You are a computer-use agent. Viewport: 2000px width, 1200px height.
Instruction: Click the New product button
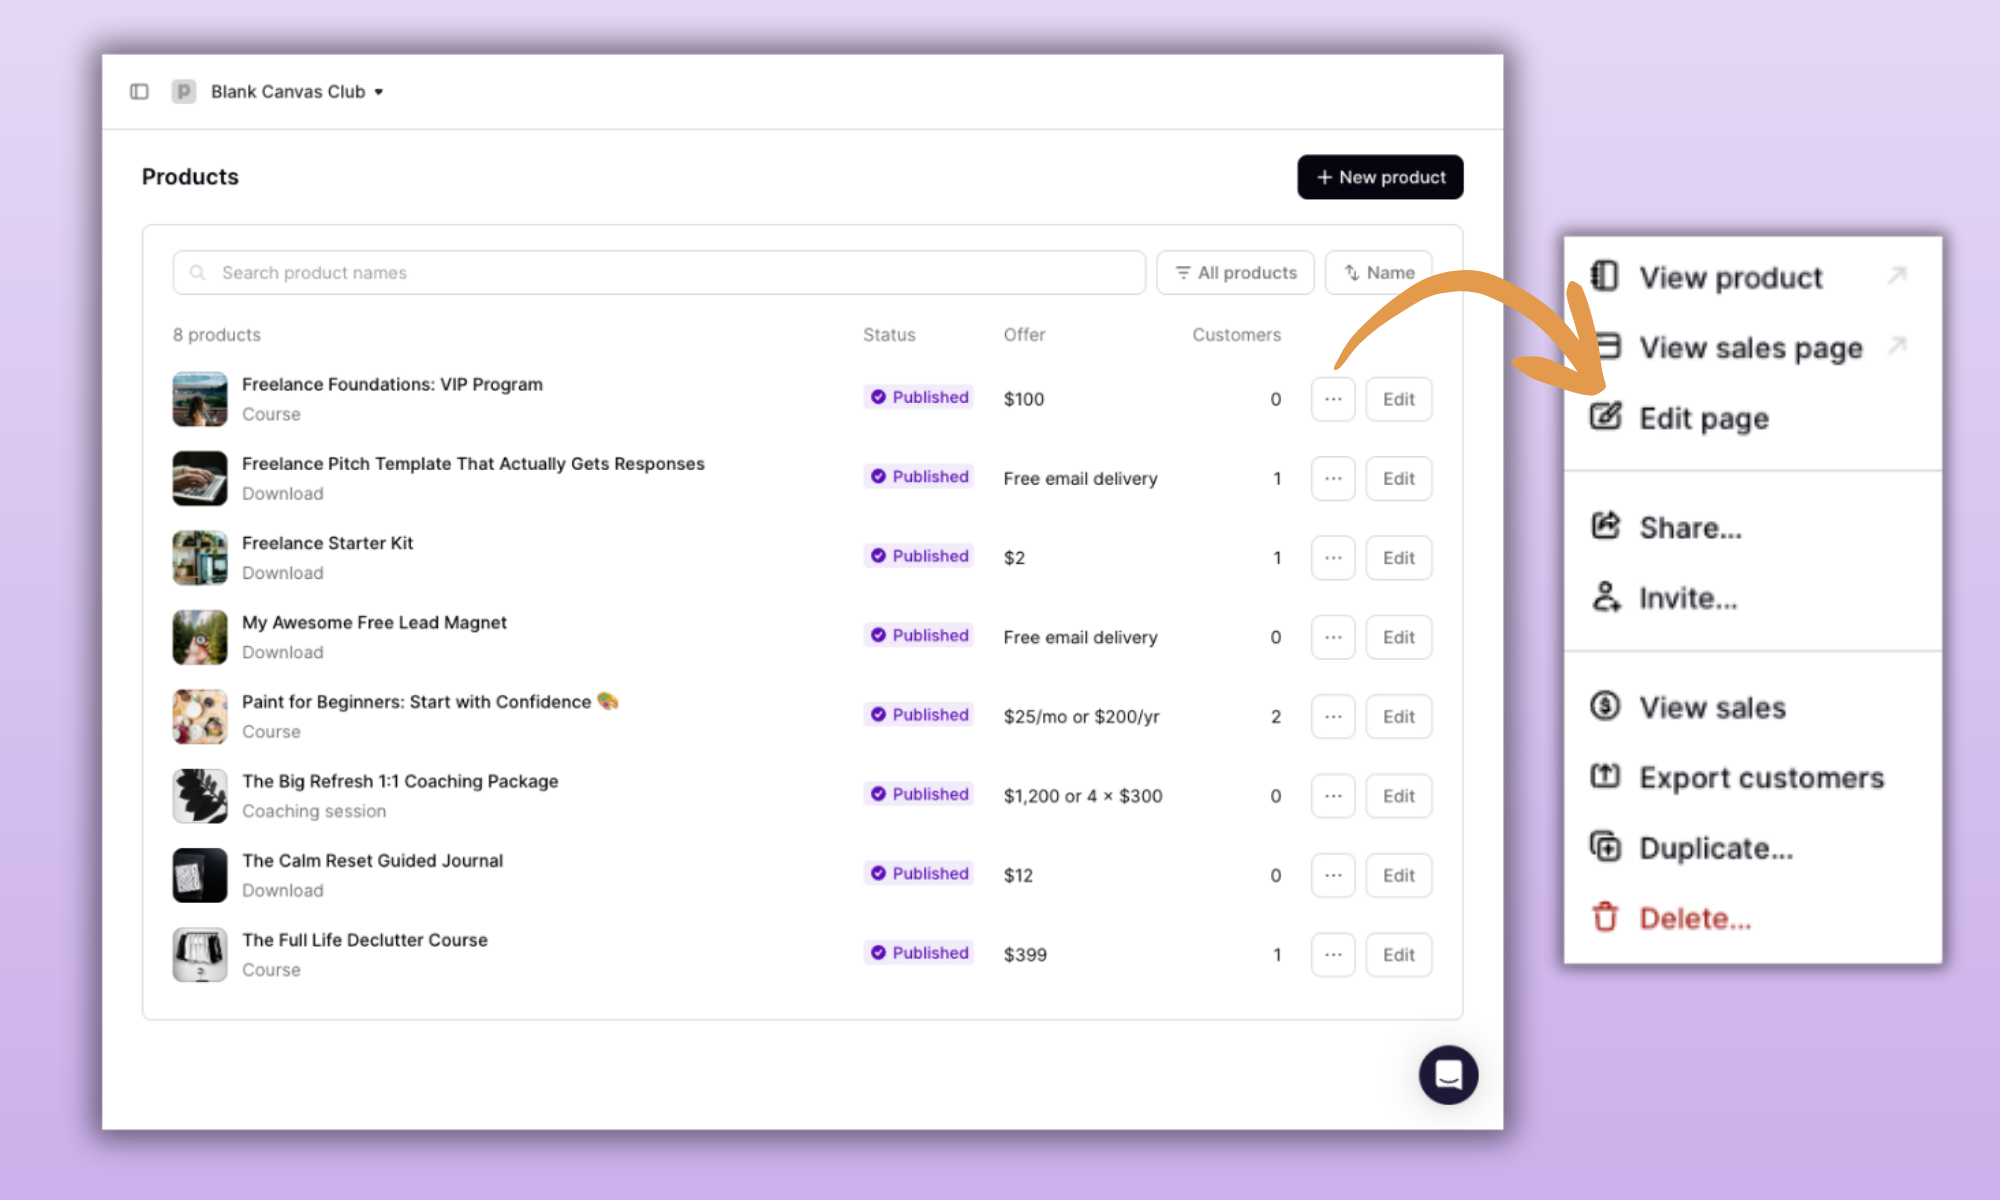1380,177
